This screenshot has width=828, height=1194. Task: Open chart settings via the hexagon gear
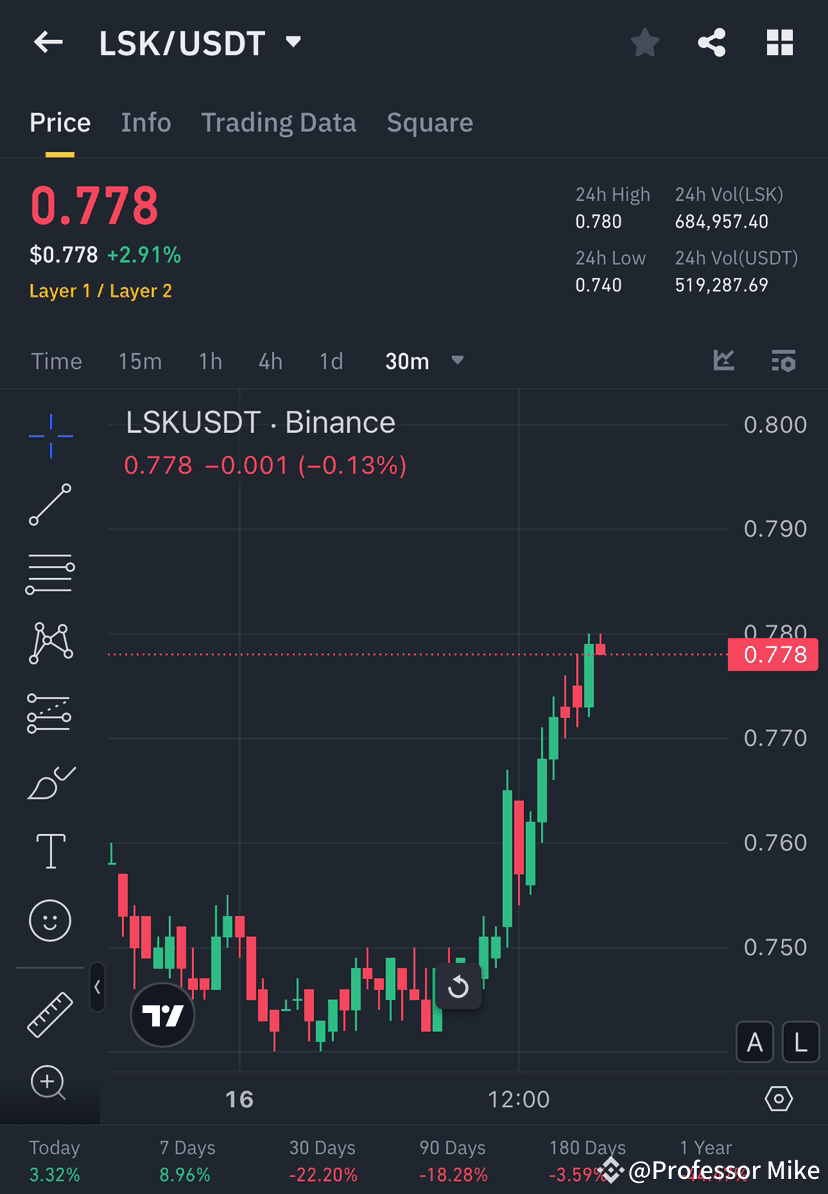coord(779,1098)
